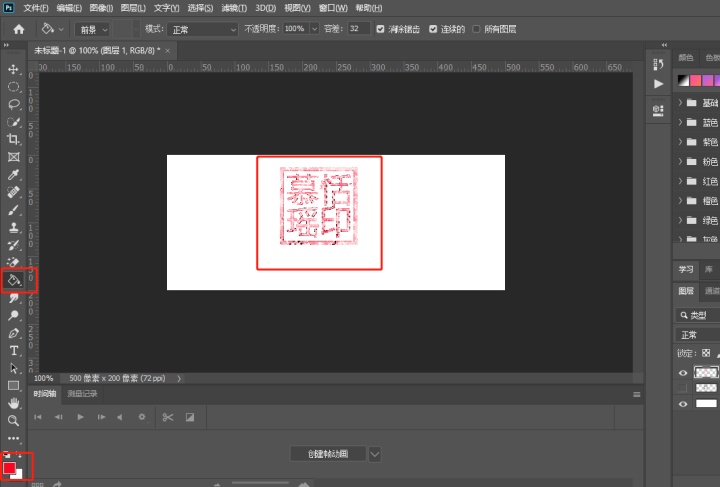Select the Eyedropper tool
The image size is (720, 487).
[13, 174]
